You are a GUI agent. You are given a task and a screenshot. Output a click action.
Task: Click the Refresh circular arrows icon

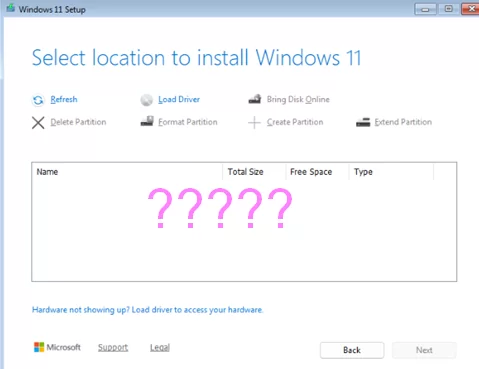38,100
